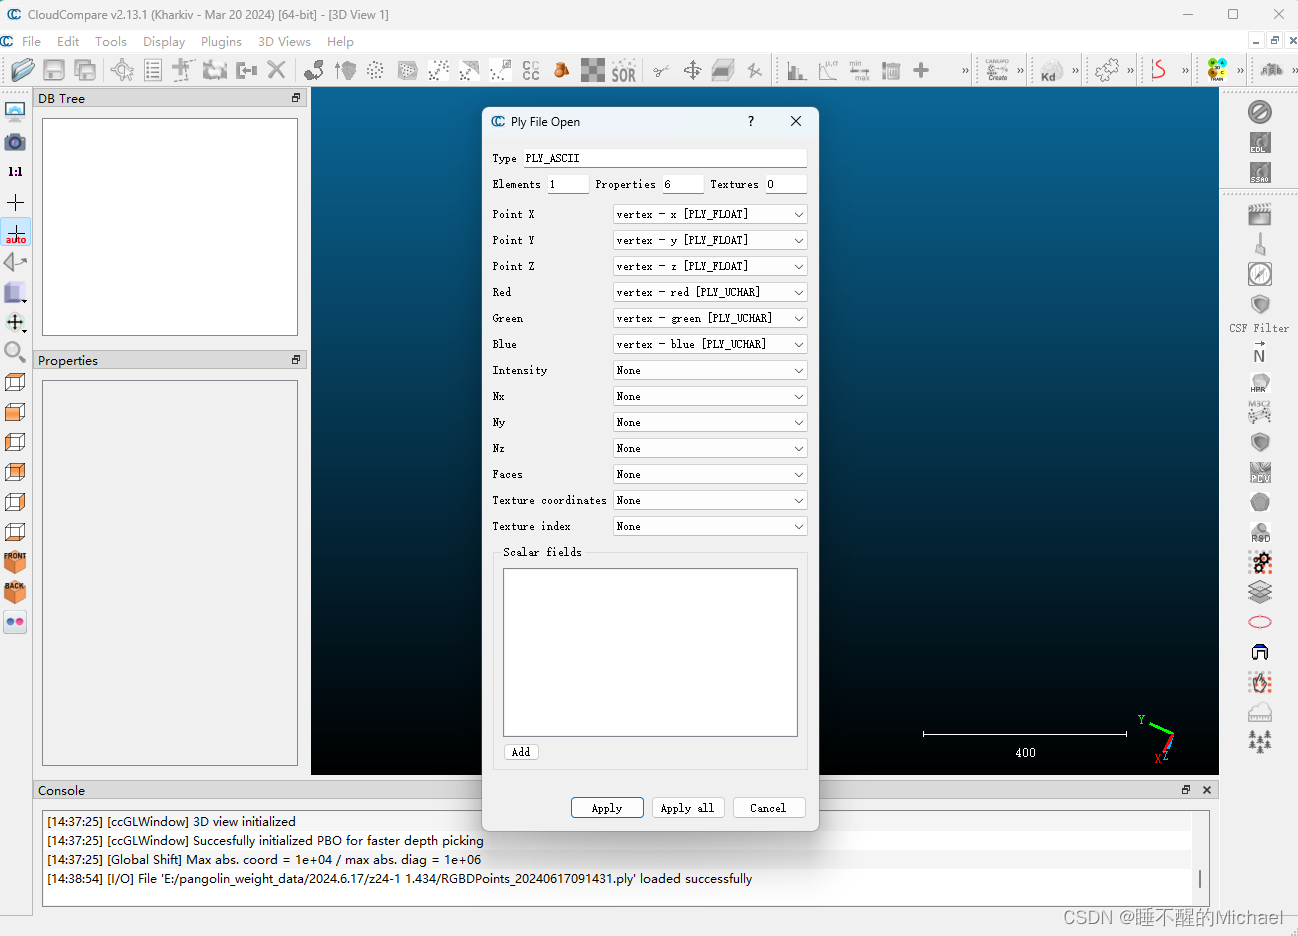This screenshot has width=1298, height=936.
Task: Click the Apply all button
Action: tap(688, 808)
